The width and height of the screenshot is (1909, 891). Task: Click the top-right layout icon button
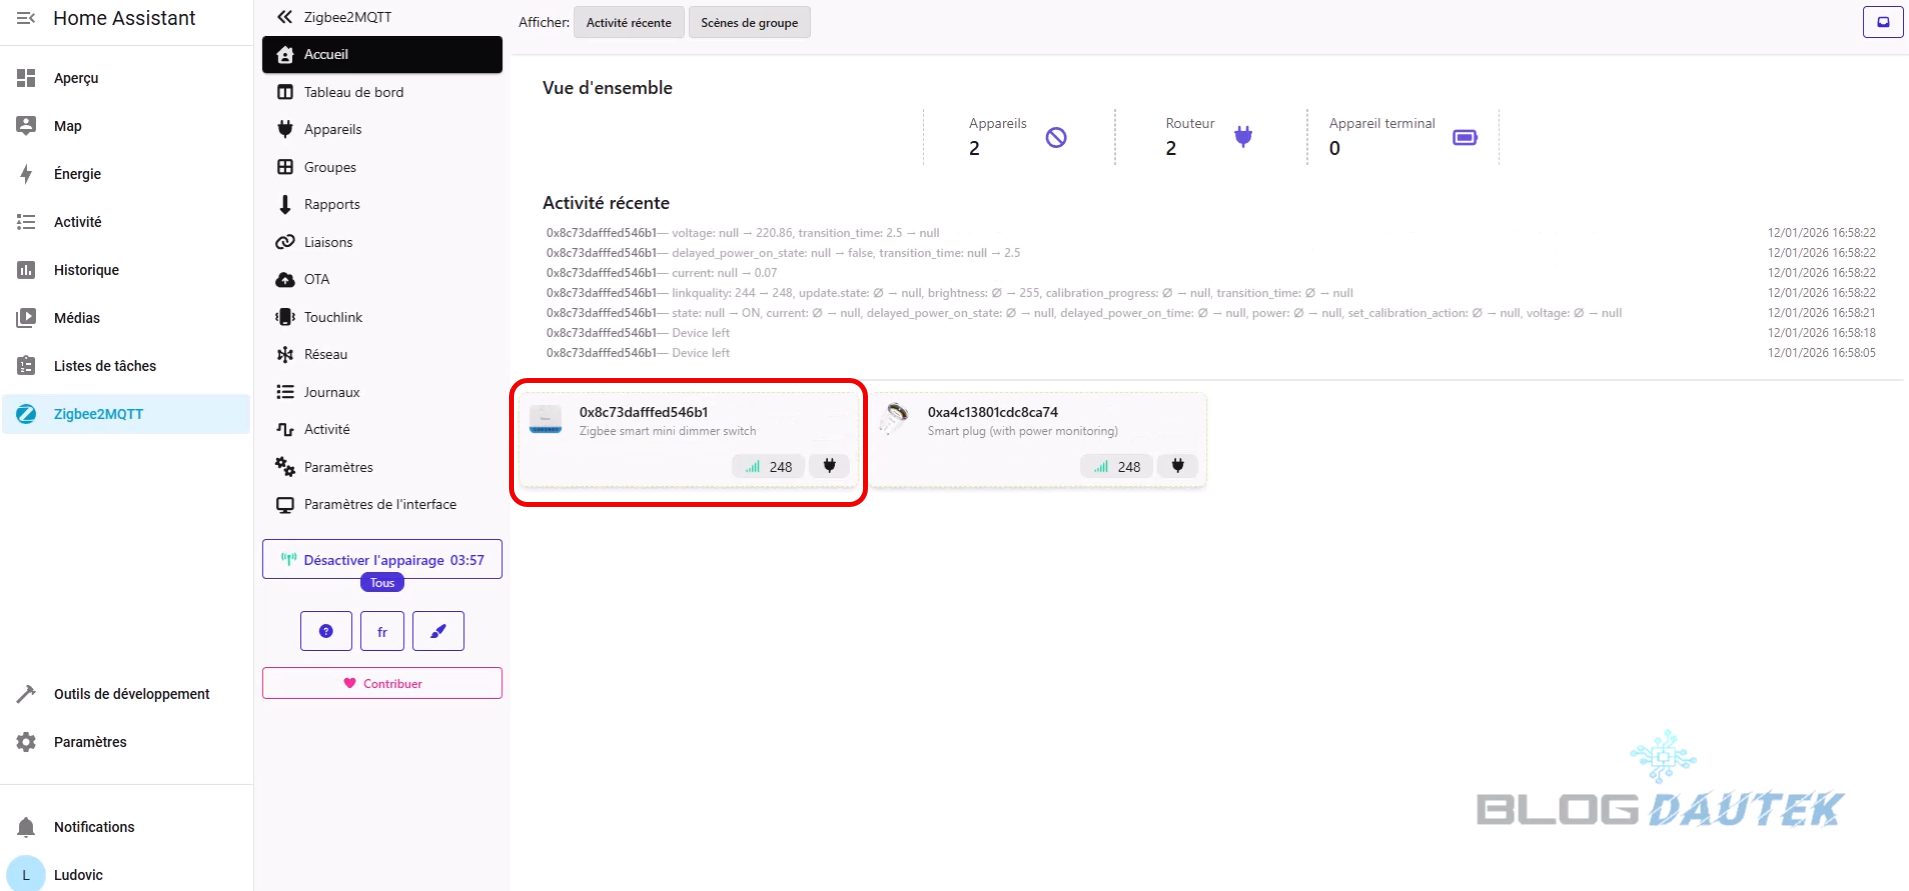[x=1882, y=22]
